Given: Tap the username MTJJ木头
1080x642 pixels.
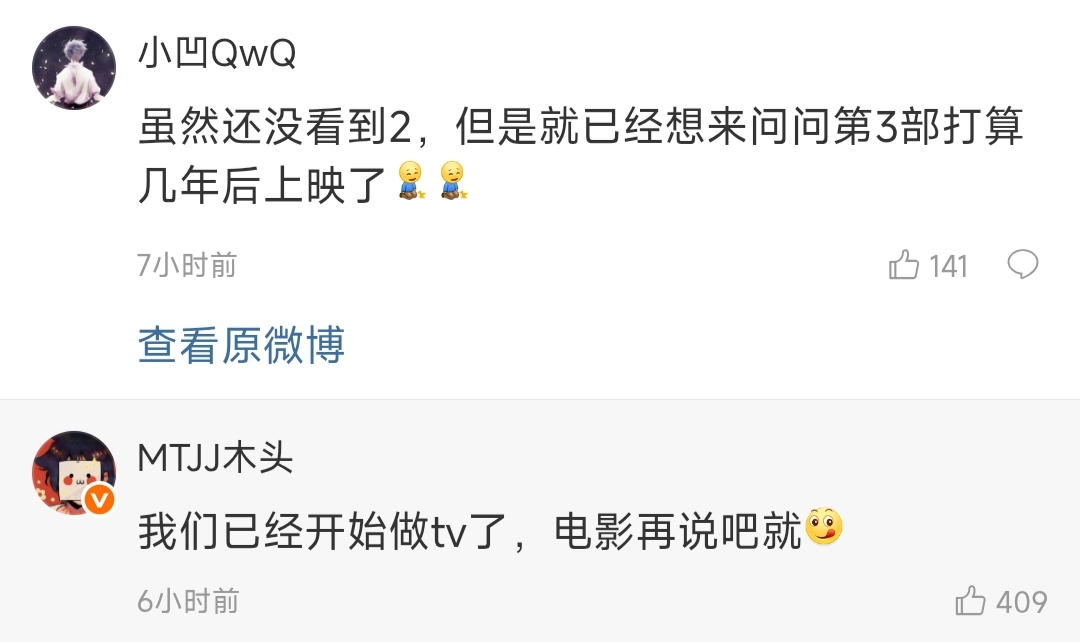Looking at the screenshot, I should (216, 457).
